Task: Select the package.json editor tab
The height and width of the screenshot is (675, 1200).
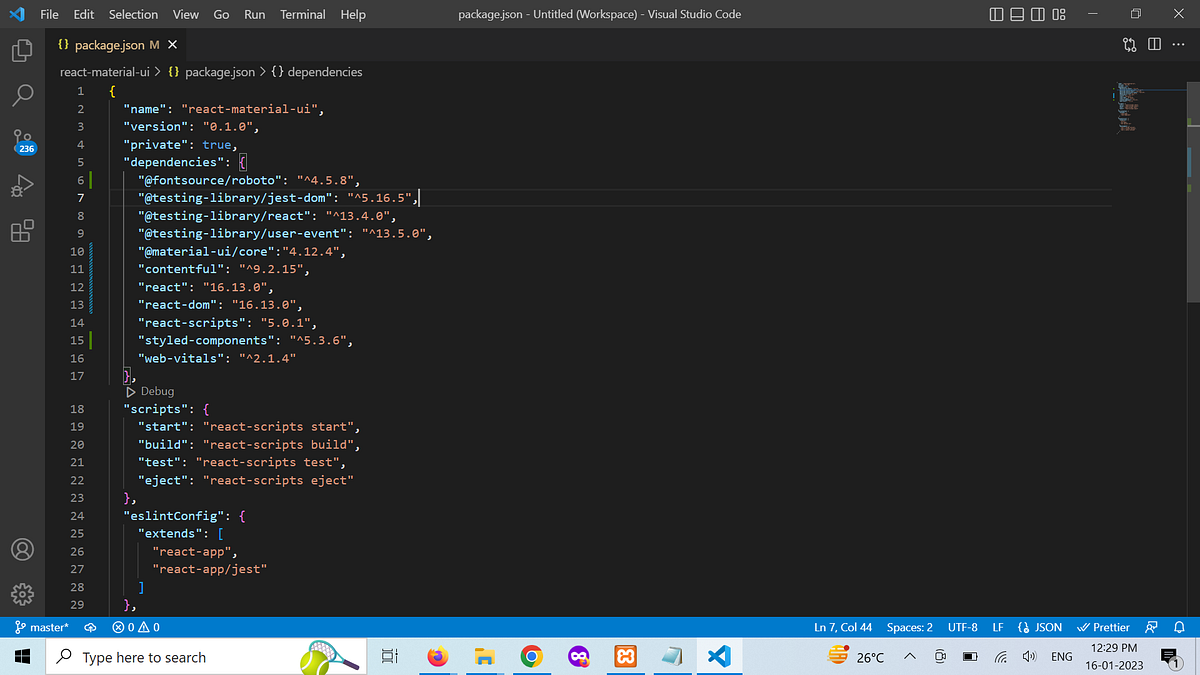Action: pos(110,44)
